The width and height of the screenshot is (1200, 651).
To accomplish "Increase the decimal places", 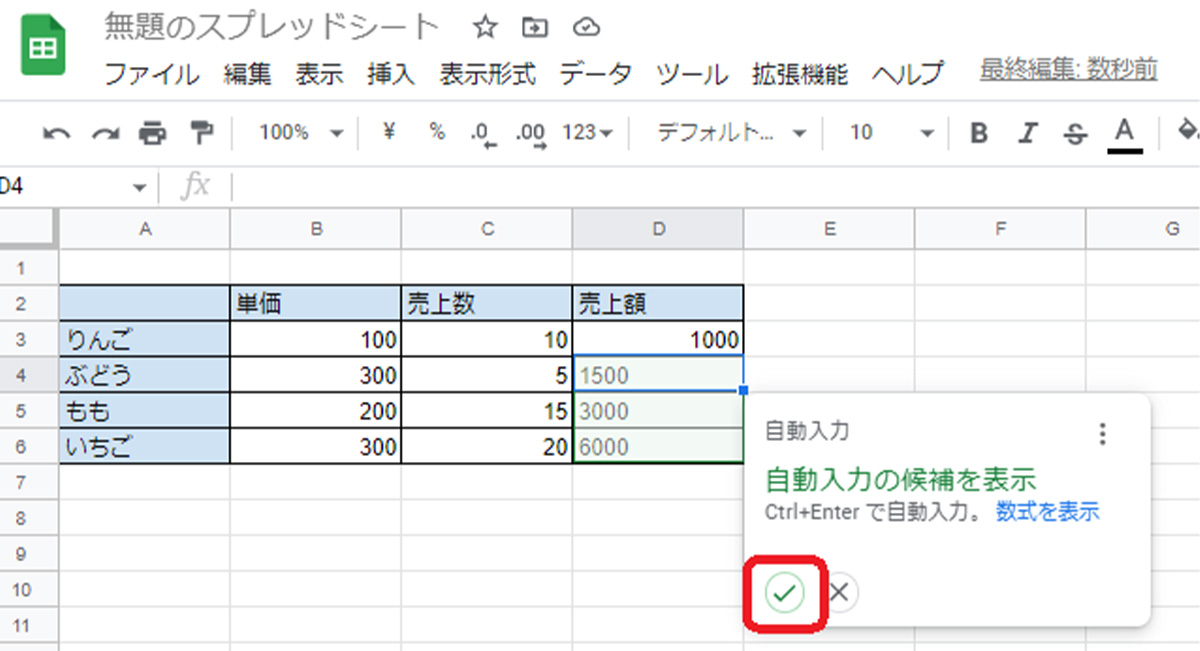I will pyautogui.click(x=531, y=134).
